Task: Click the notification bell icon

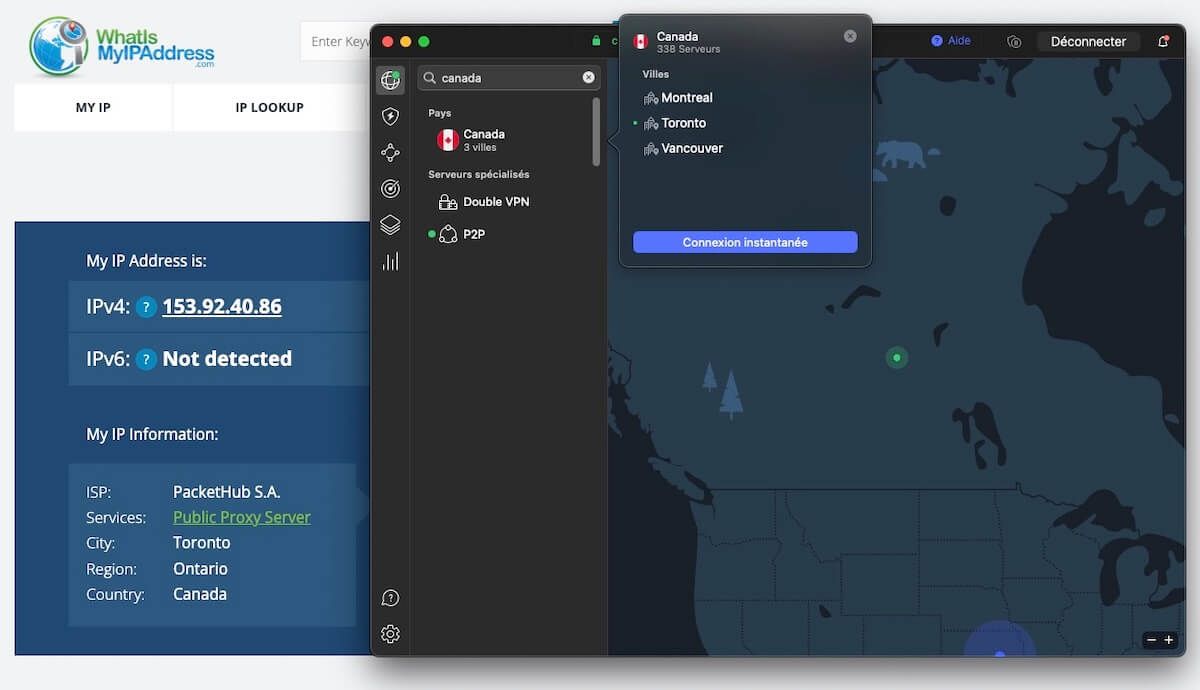Action: coord(1163,41)
